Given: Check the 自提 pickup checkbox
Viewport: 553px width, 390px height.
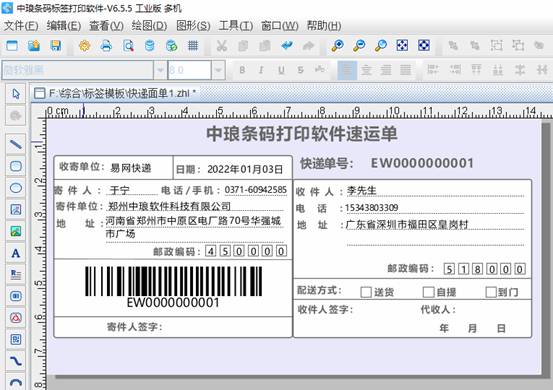Looking at the screenshot, I should 428,292.
